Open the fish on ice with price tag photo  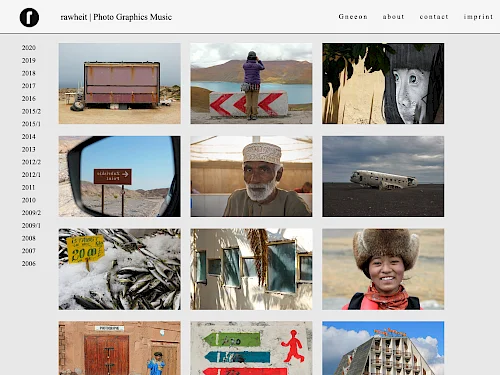pyautogui.click(x=120, y=269)
